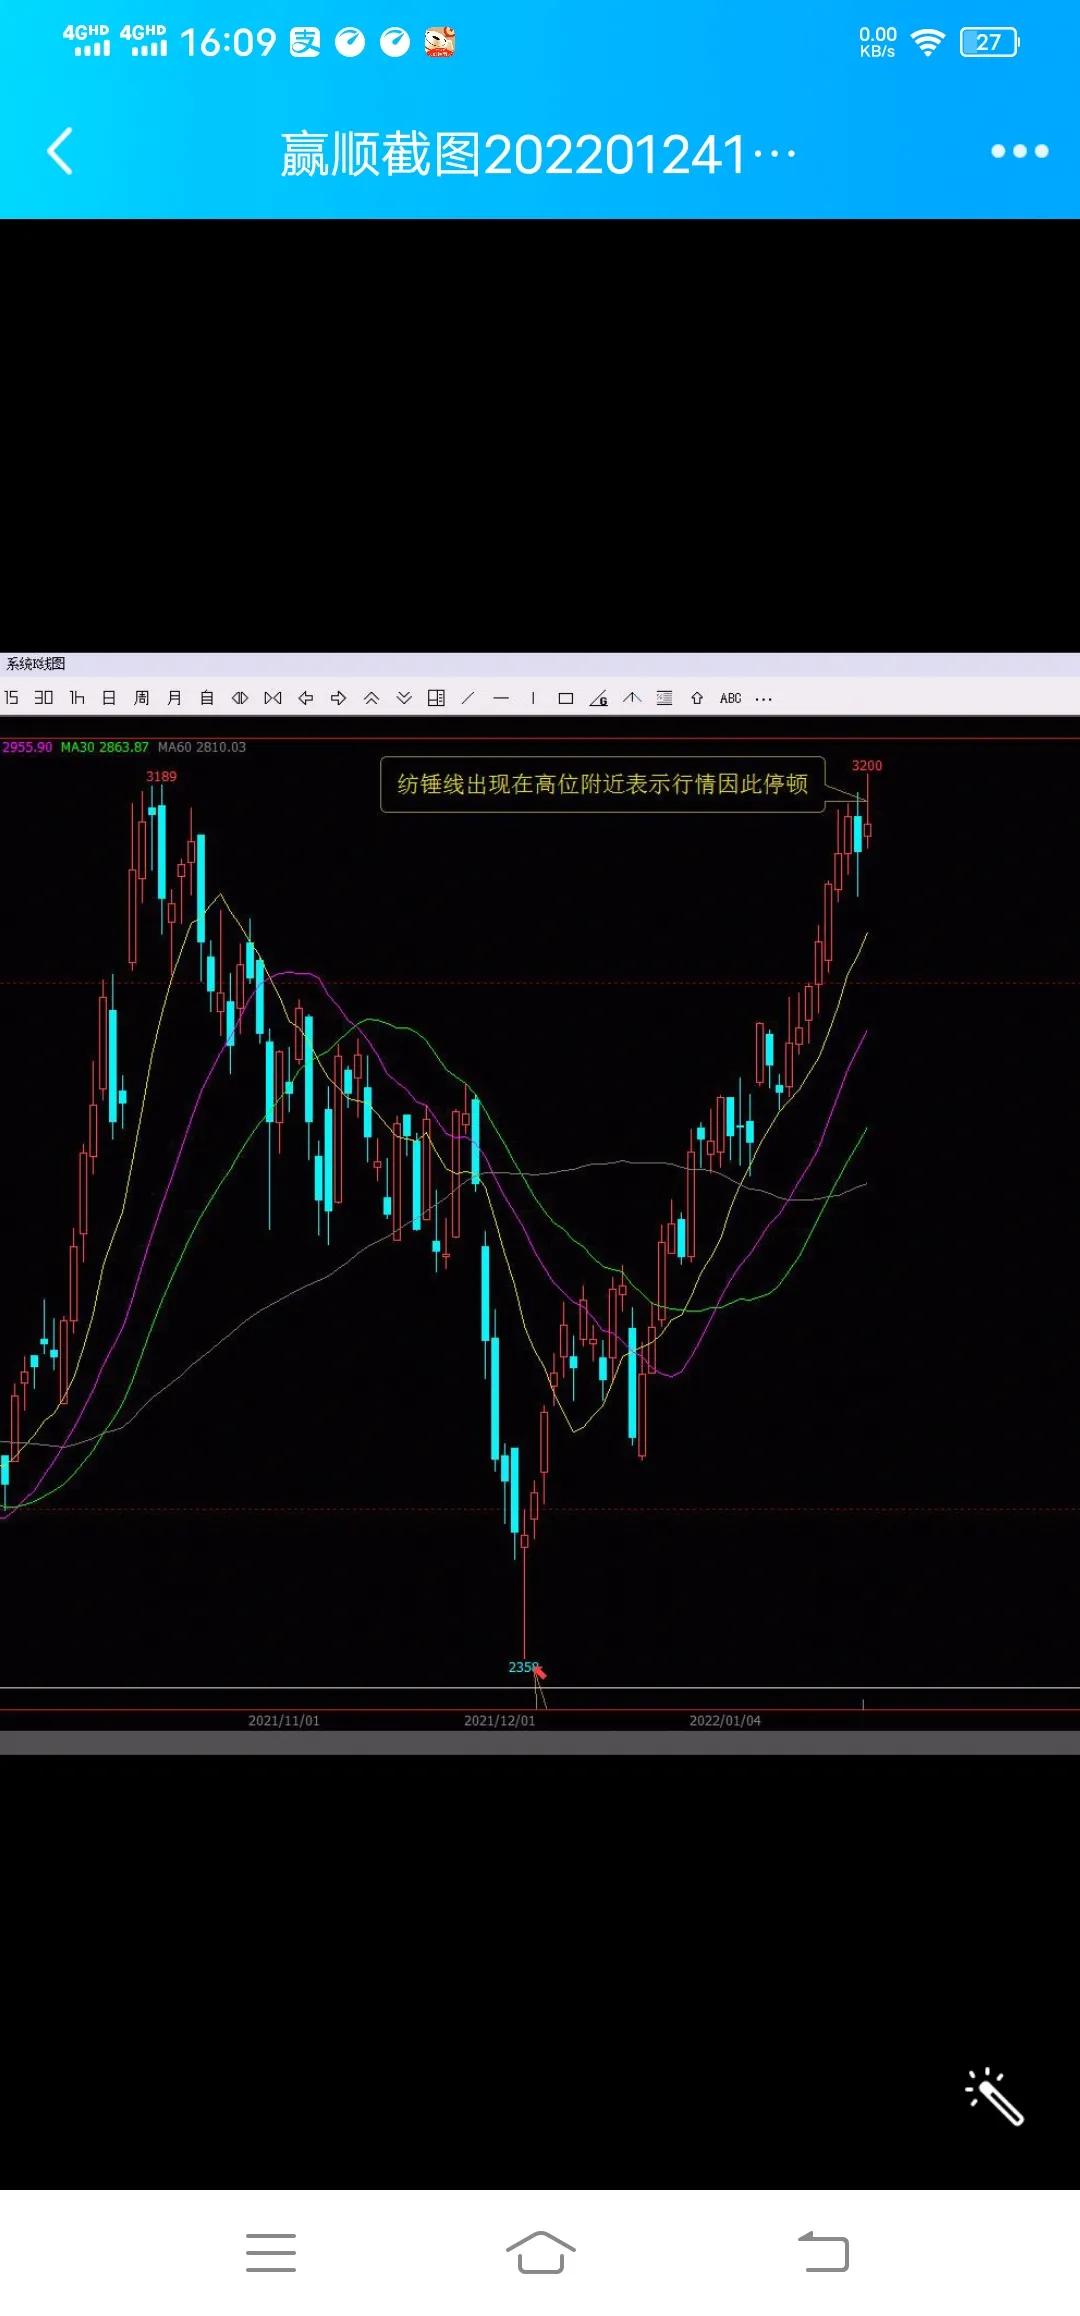Expand the toolbar's more tools ellipsis
The image size is (1080, 2316).
point(764,699)
